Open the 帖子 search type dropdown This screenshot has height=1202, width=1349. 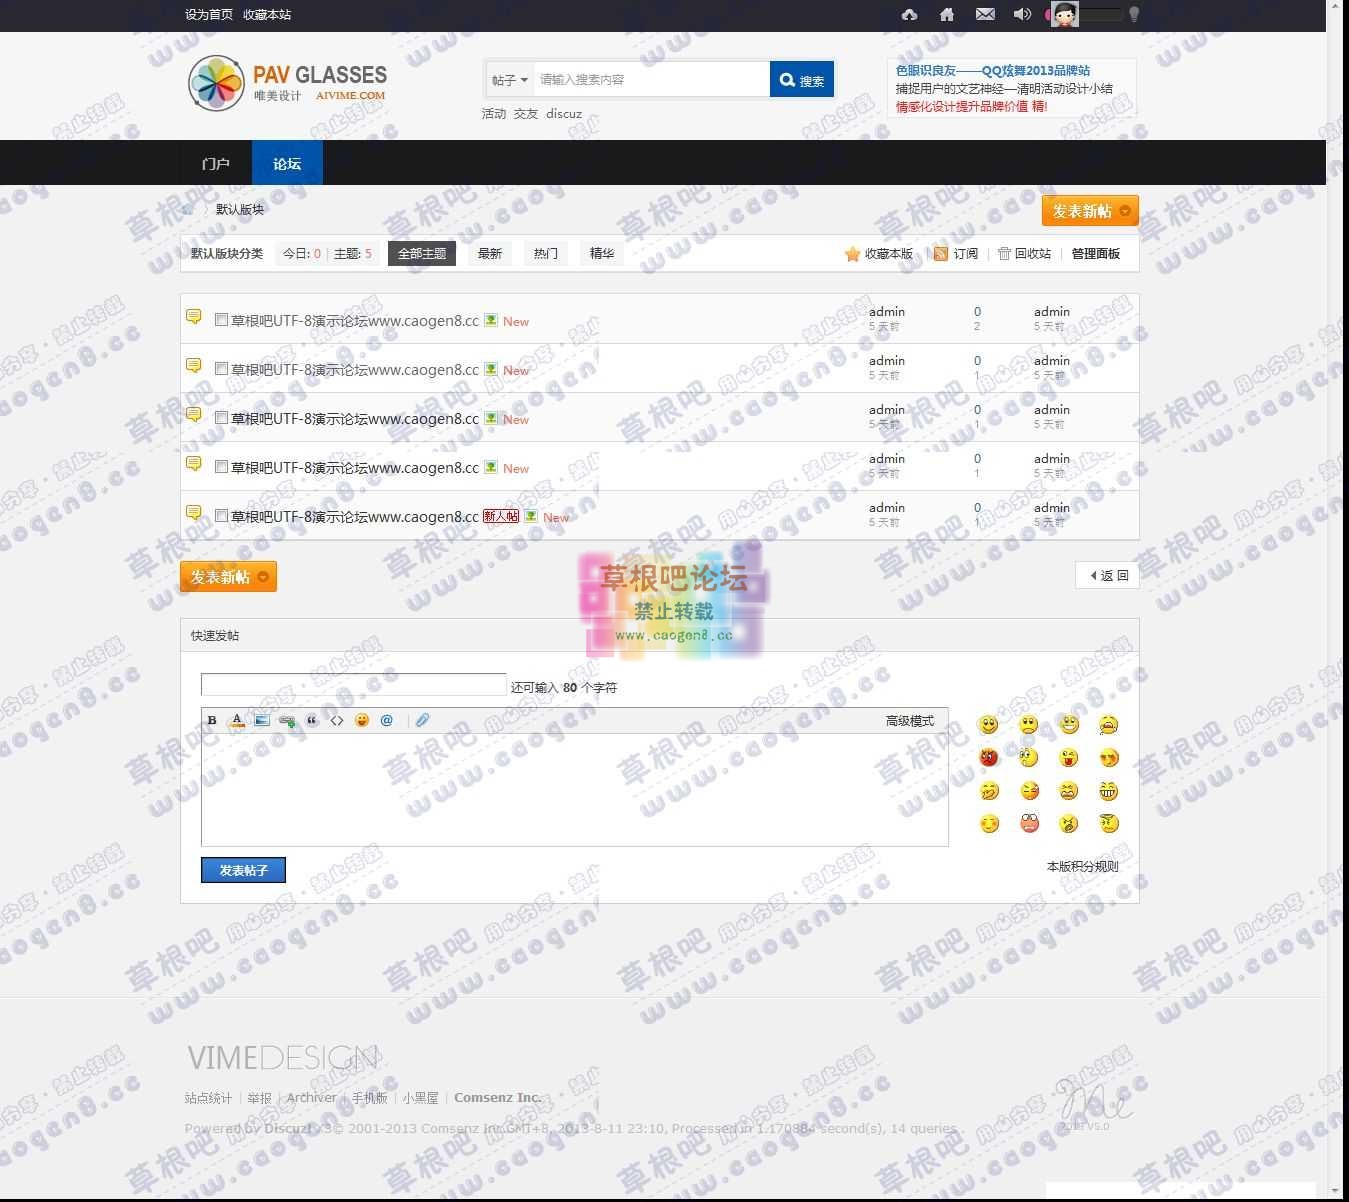click(508, 79)
